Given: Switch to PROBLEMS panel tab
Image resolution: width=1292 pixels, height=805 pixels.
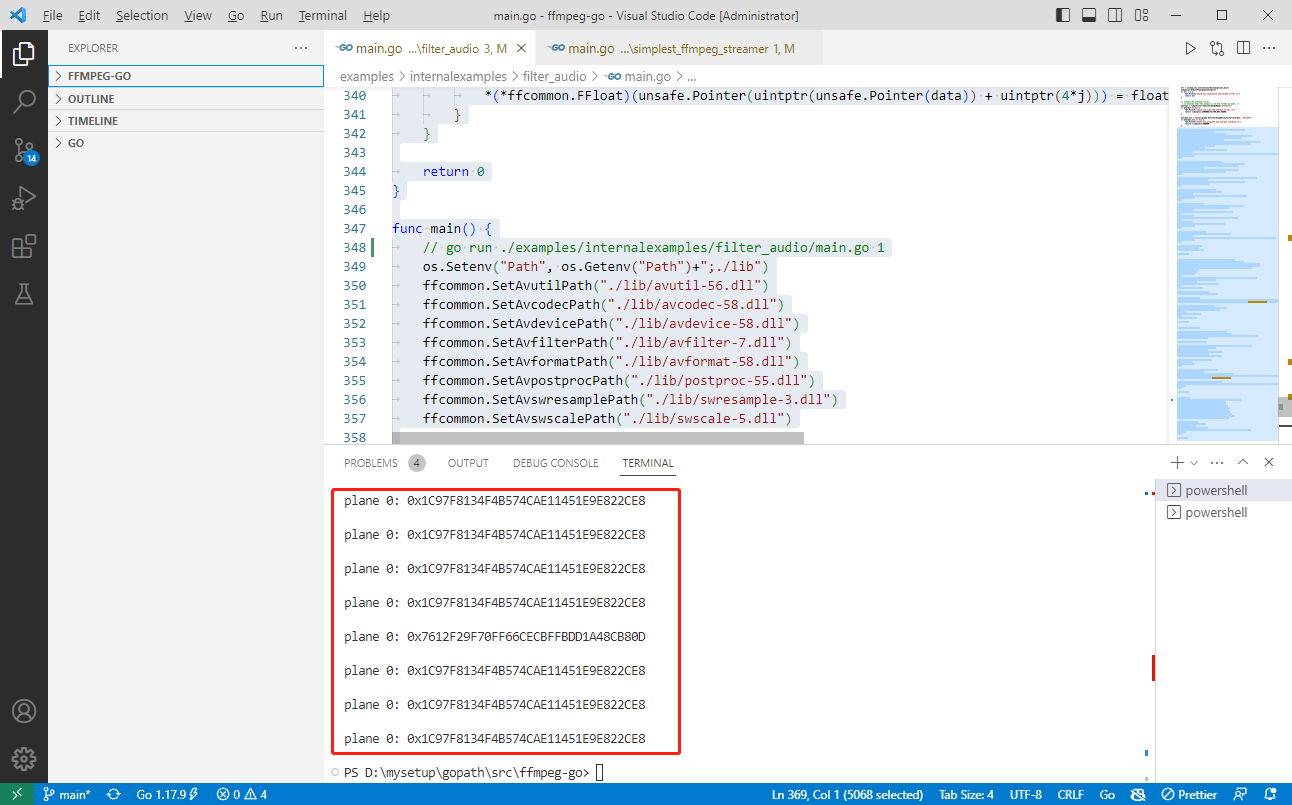Looking at the screenshot, I should pyautogui.click(x=384, y=463).
